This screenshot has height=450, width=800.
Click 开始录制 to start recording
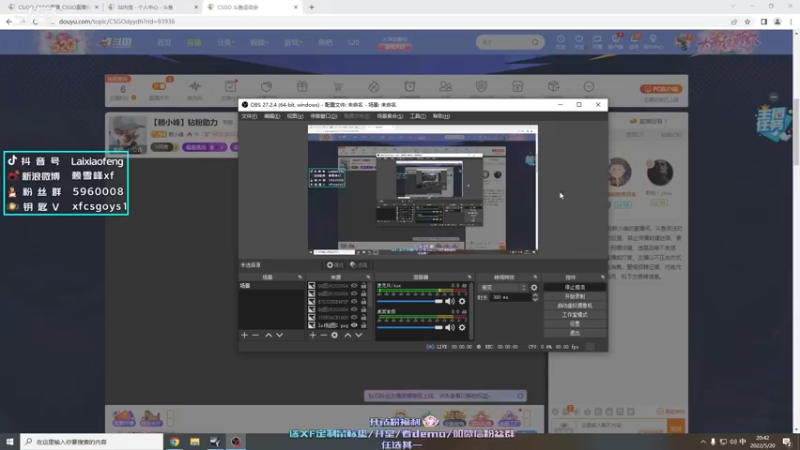pos(574,296)
